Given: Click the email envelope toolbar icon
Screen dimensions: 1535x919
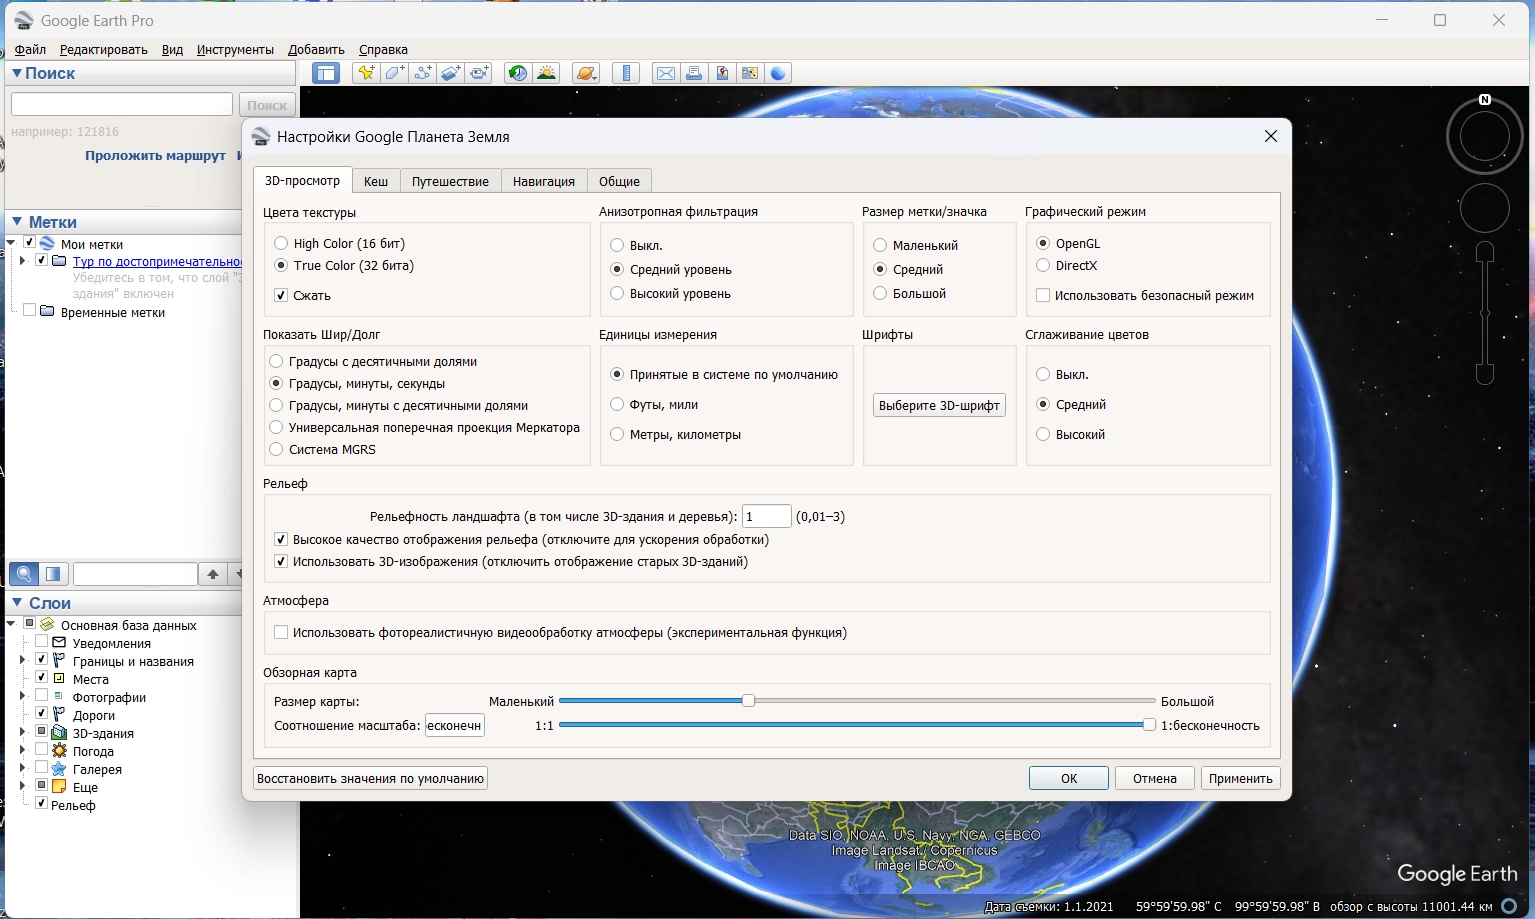Looking at the screenshot, I should 665,73.
